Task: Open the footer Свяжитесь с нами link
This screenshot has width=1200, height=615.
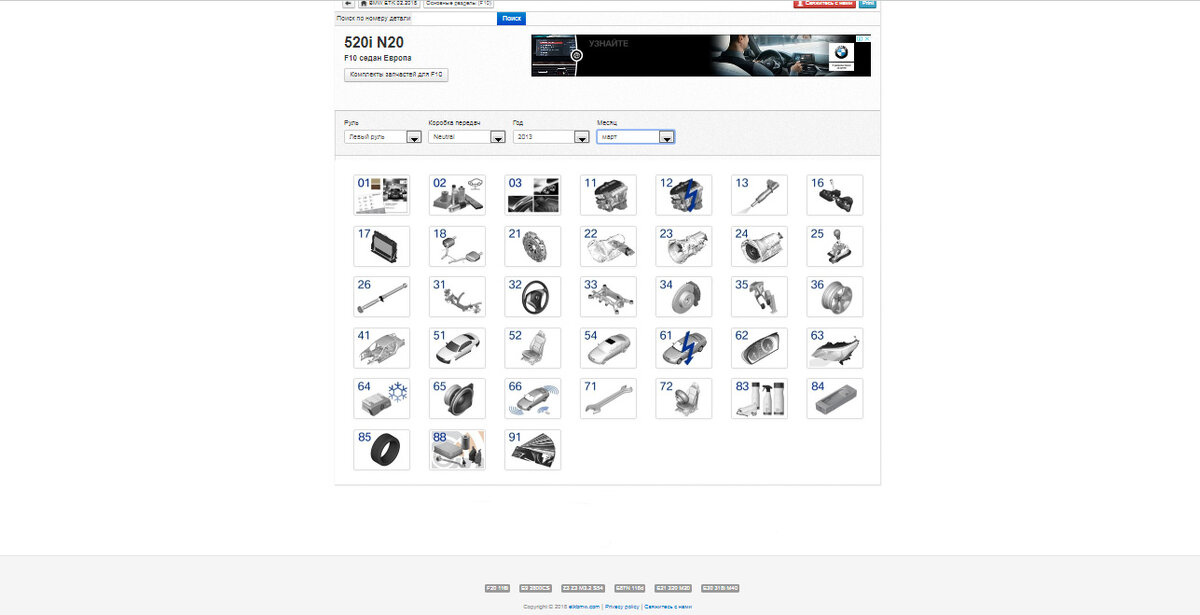Action: point(668,607)
